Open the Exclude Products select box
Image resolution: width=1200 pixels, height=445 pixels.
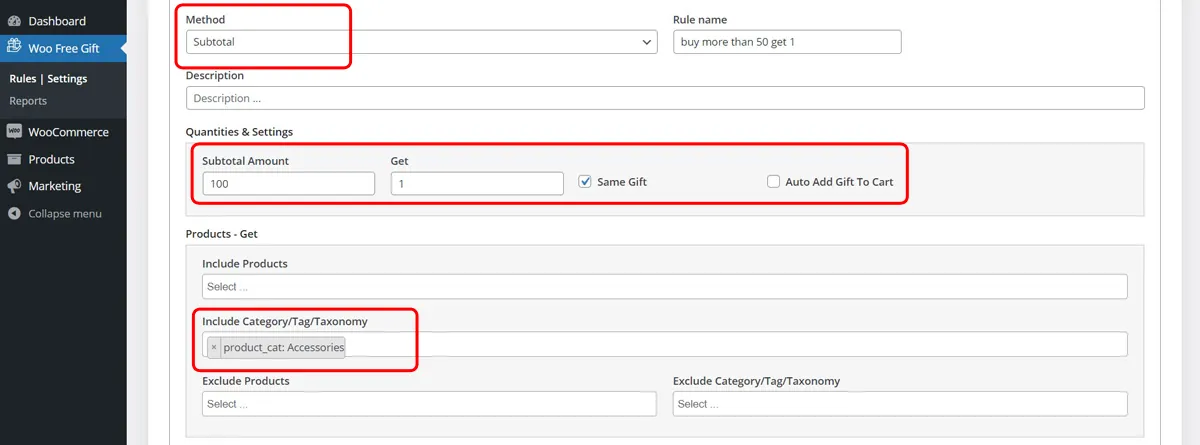429,404
